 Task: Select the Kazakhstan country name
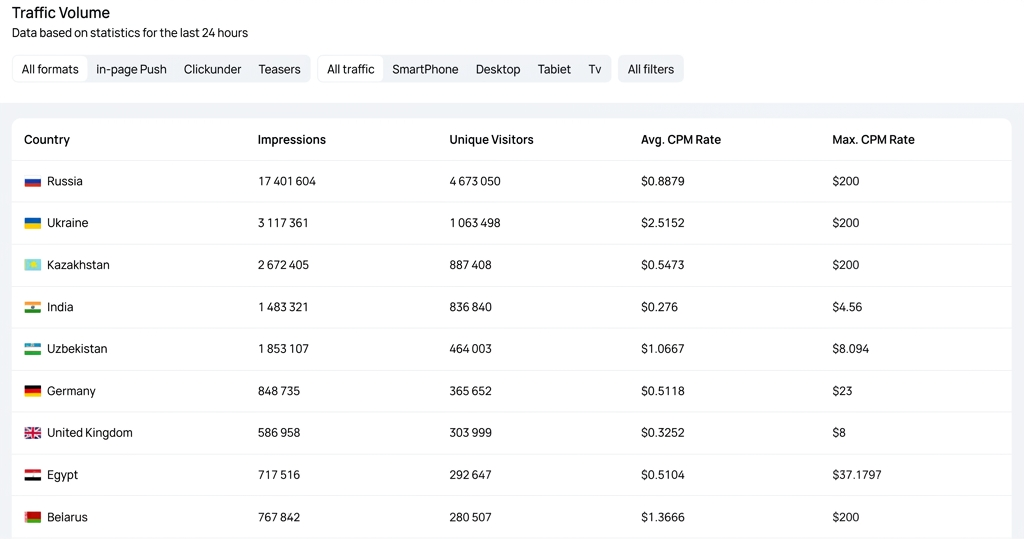pyautogui.click(x=78, y=265)
